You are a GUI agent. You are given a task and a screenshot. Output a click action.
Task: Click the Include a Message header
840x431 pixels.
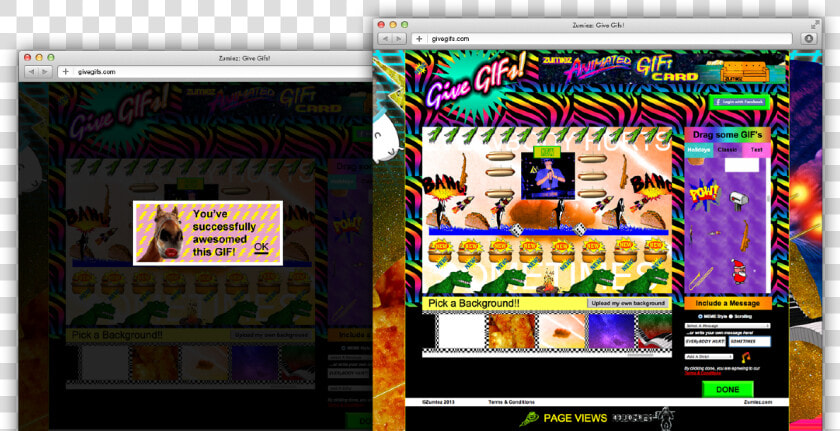728,303
